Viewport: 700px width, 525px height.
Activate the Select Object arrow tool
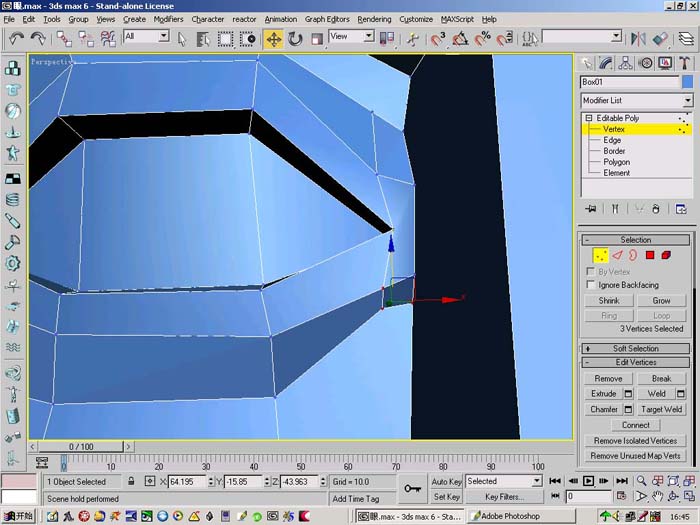click(x=181, y=39)
